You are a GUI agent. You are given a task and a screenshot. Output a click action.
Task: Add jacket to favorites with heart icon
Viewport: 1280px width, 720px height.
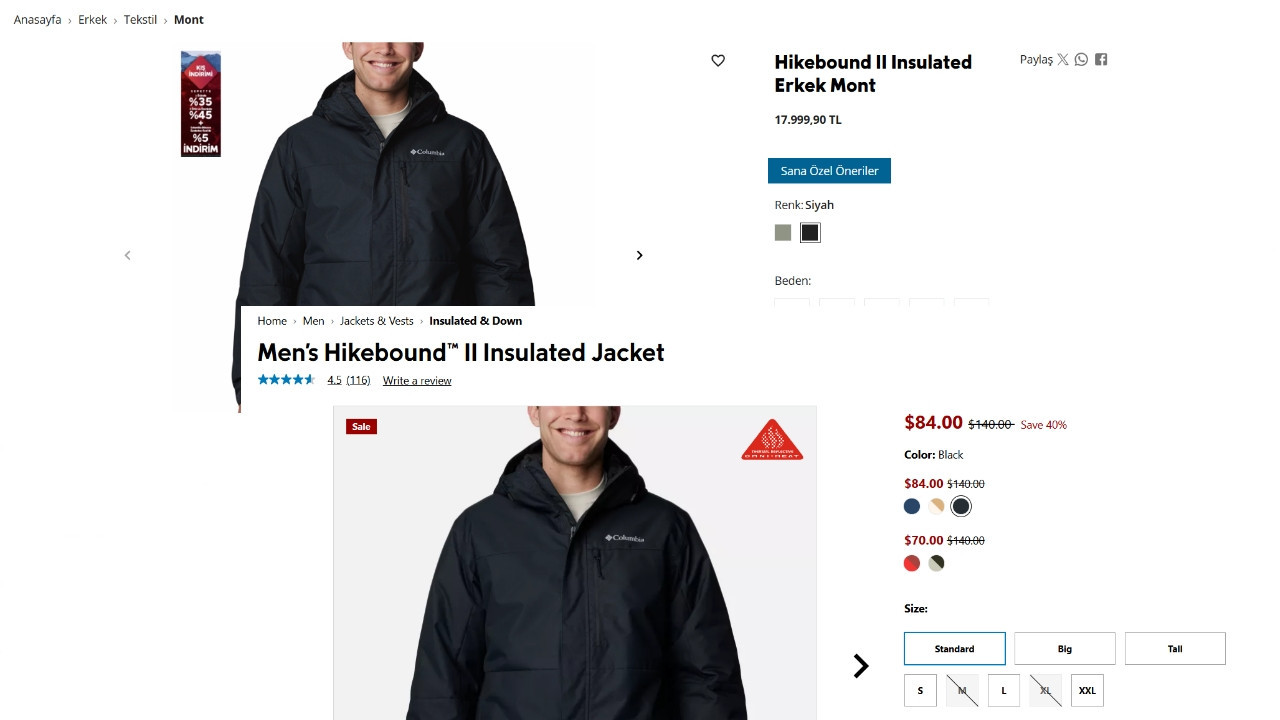pyautogui.click(x=718, y=61)
